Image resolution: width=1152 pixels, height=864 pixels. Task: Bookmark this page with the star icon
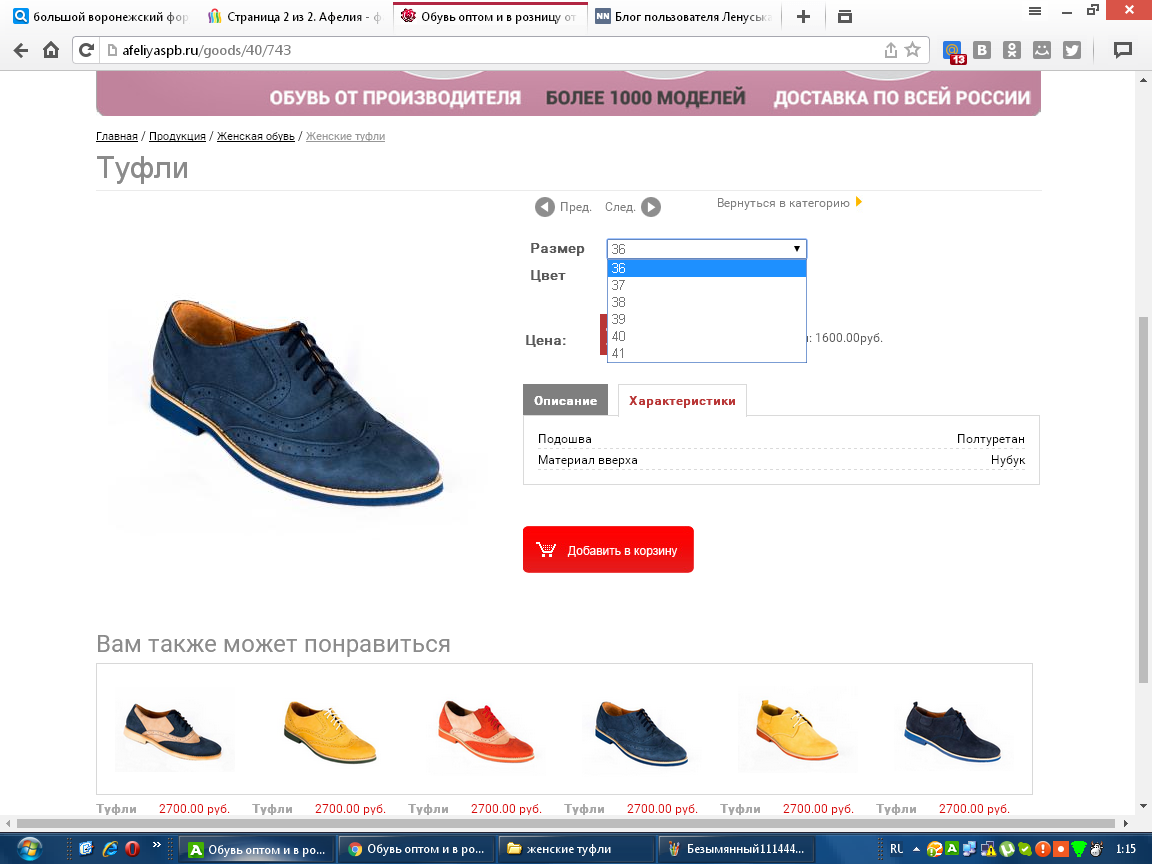coord(912,50)
